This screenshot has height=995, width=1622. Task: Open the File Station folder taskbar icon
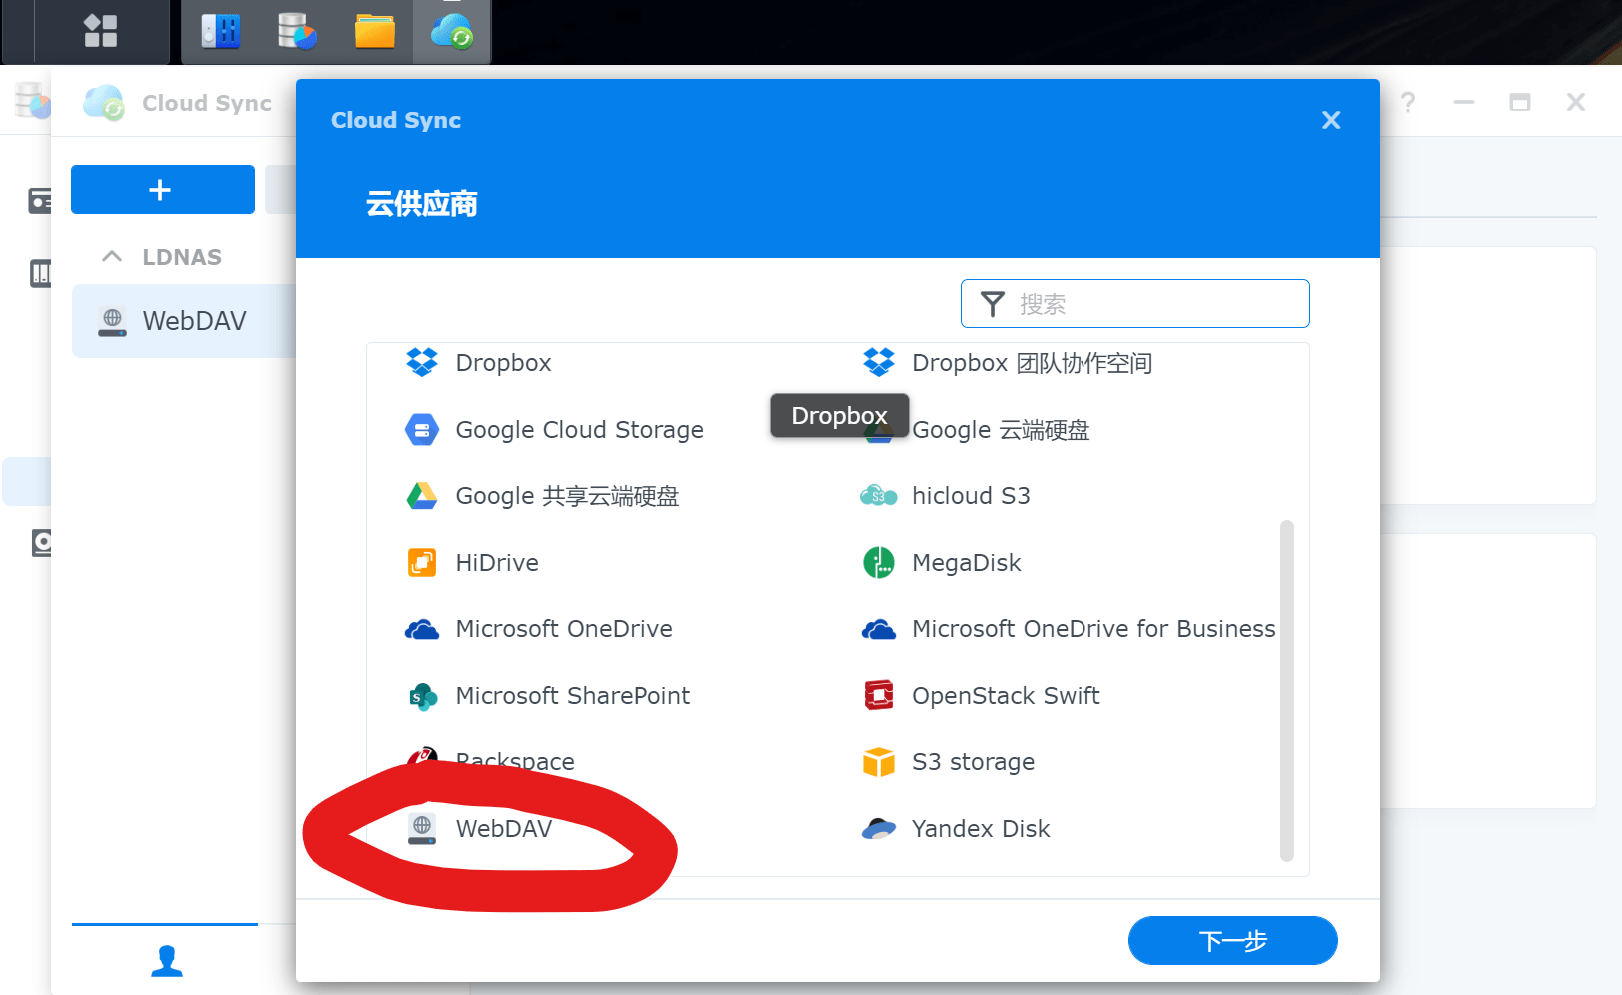click(x=375, y=31)
